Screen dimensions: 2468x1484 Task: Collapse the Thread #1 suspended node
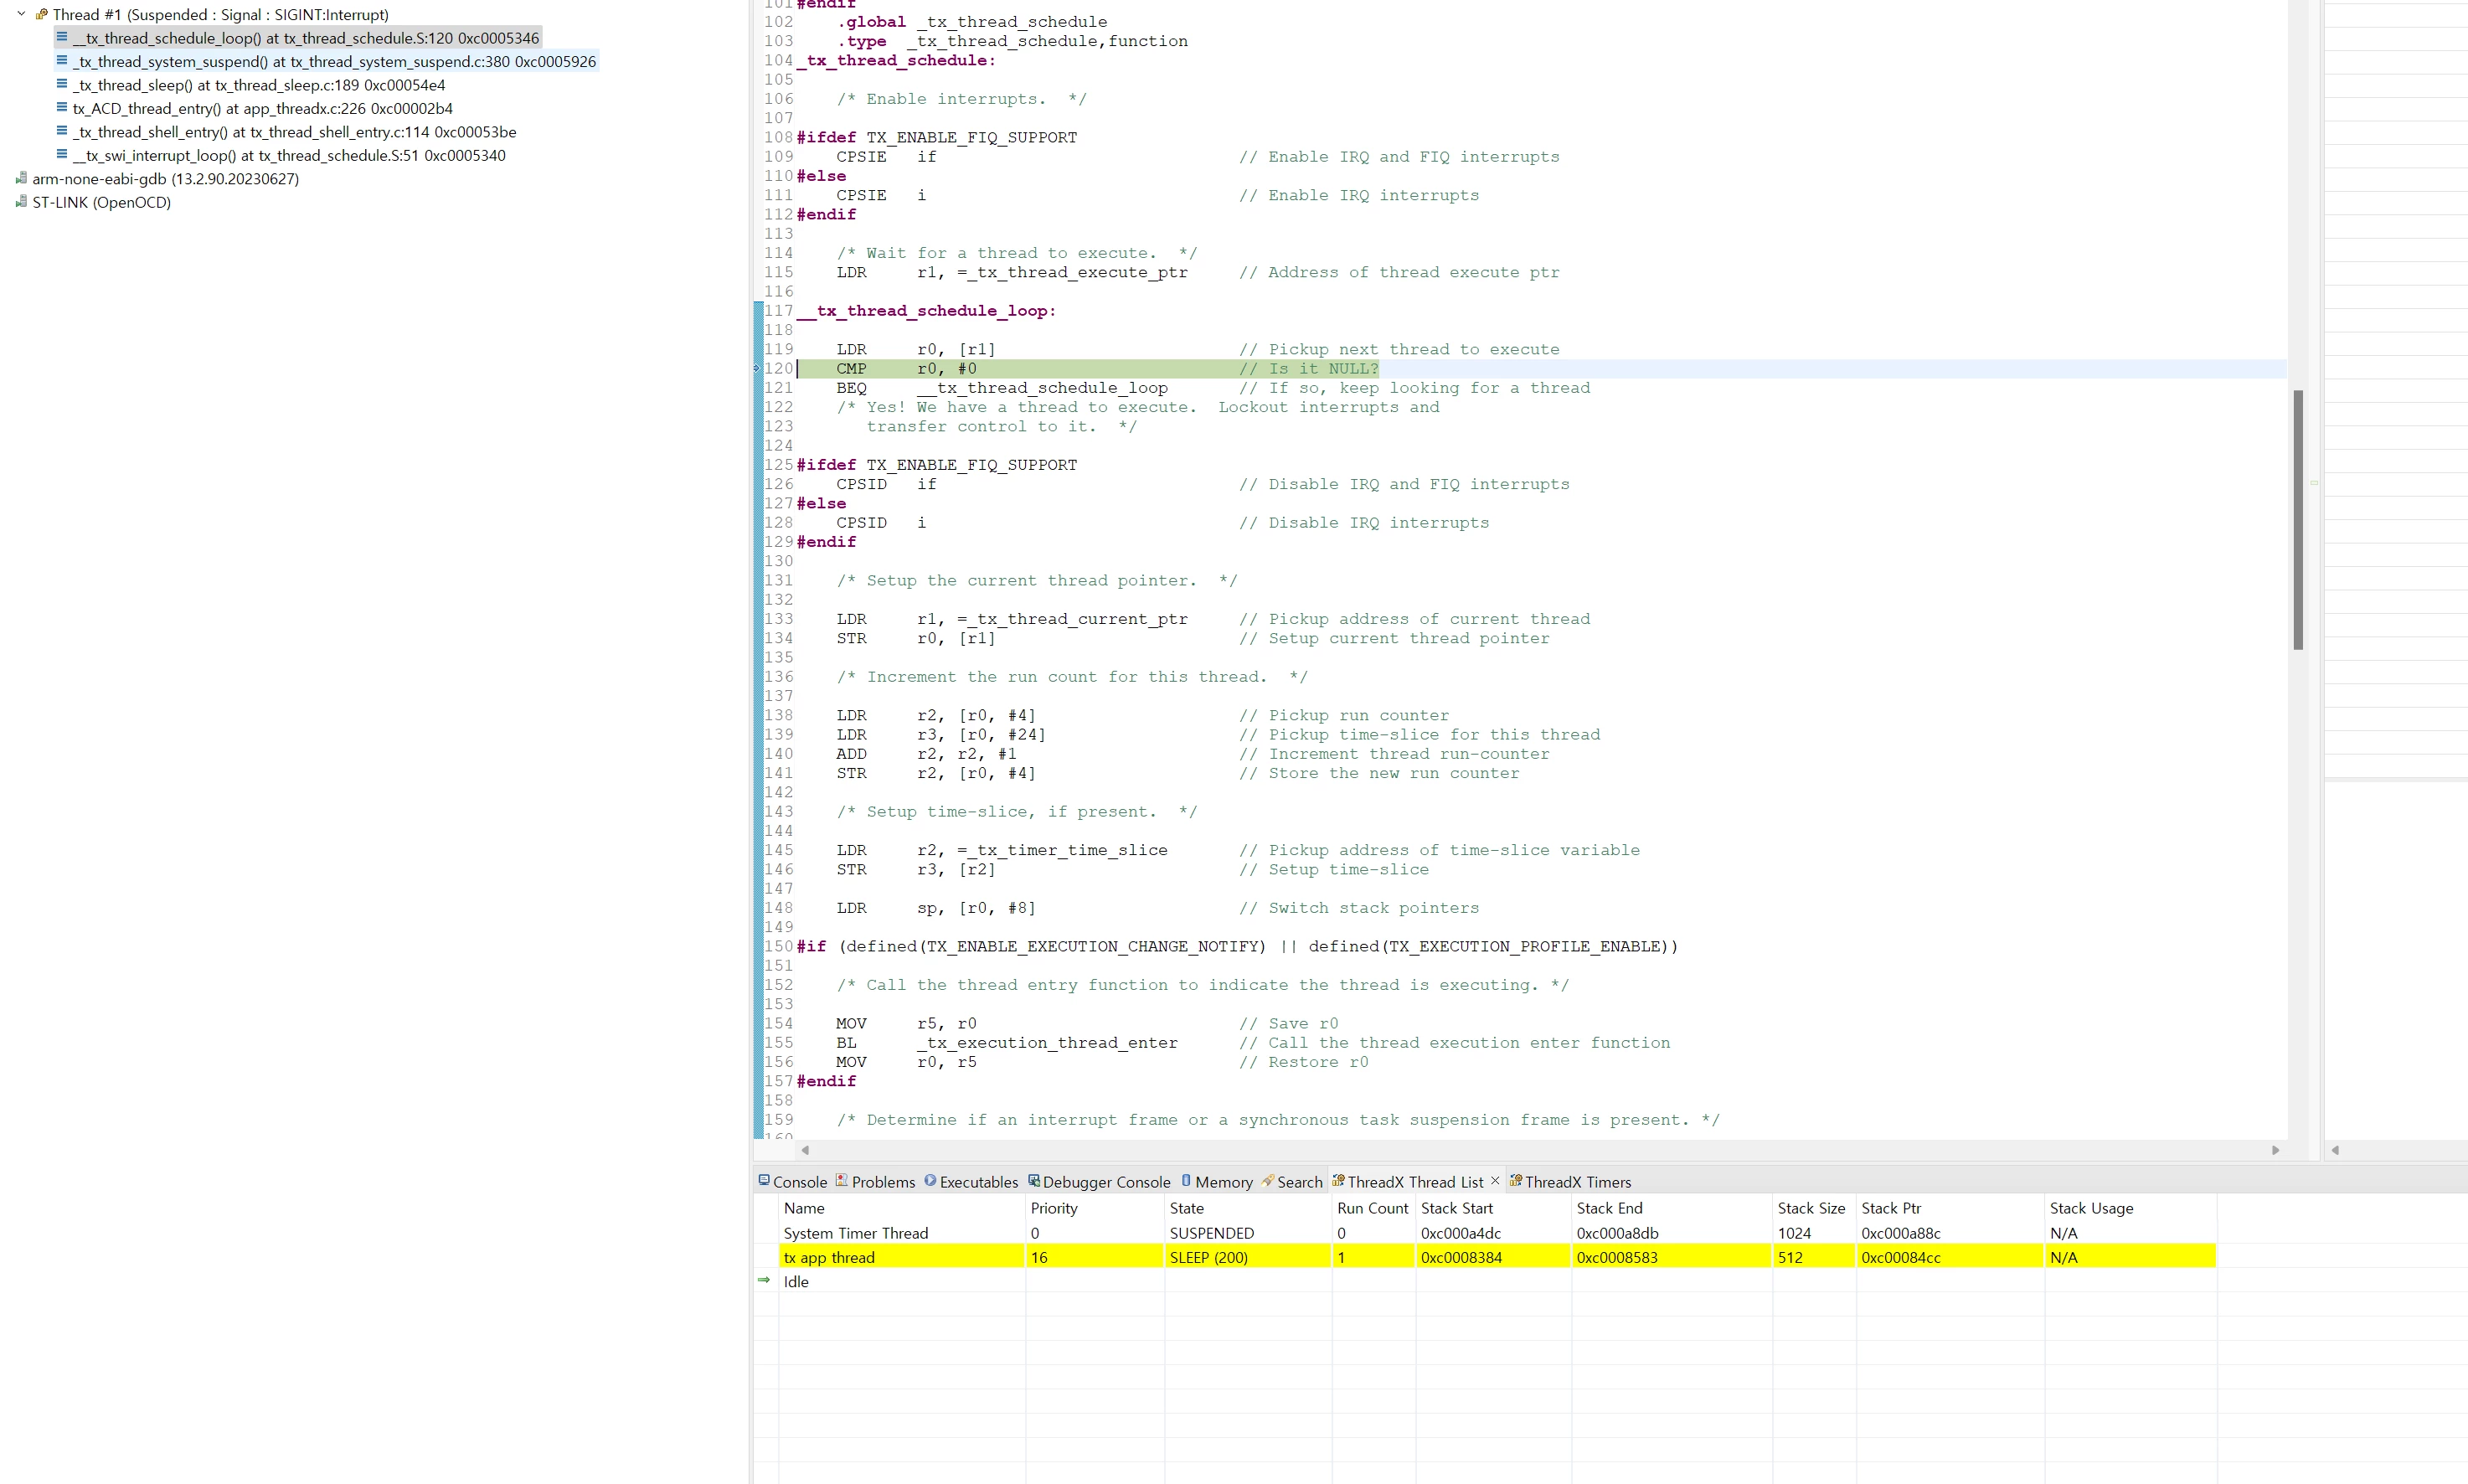(21, 14)
